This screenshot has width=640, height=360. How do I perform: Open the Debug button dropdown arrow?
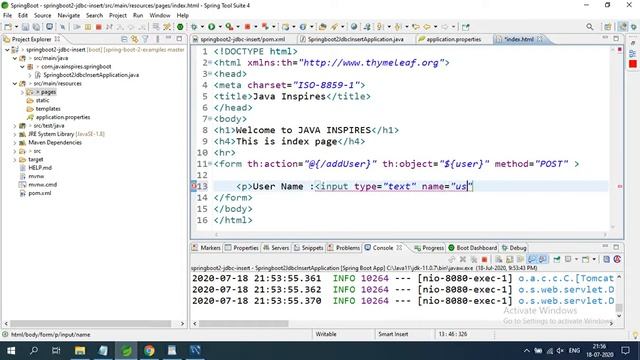point(202,27)
